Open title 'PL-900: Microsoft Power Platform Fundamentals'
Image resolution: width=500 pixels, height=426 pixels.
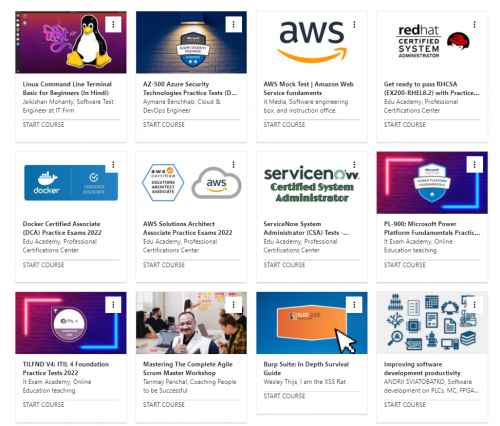point(432,228)
